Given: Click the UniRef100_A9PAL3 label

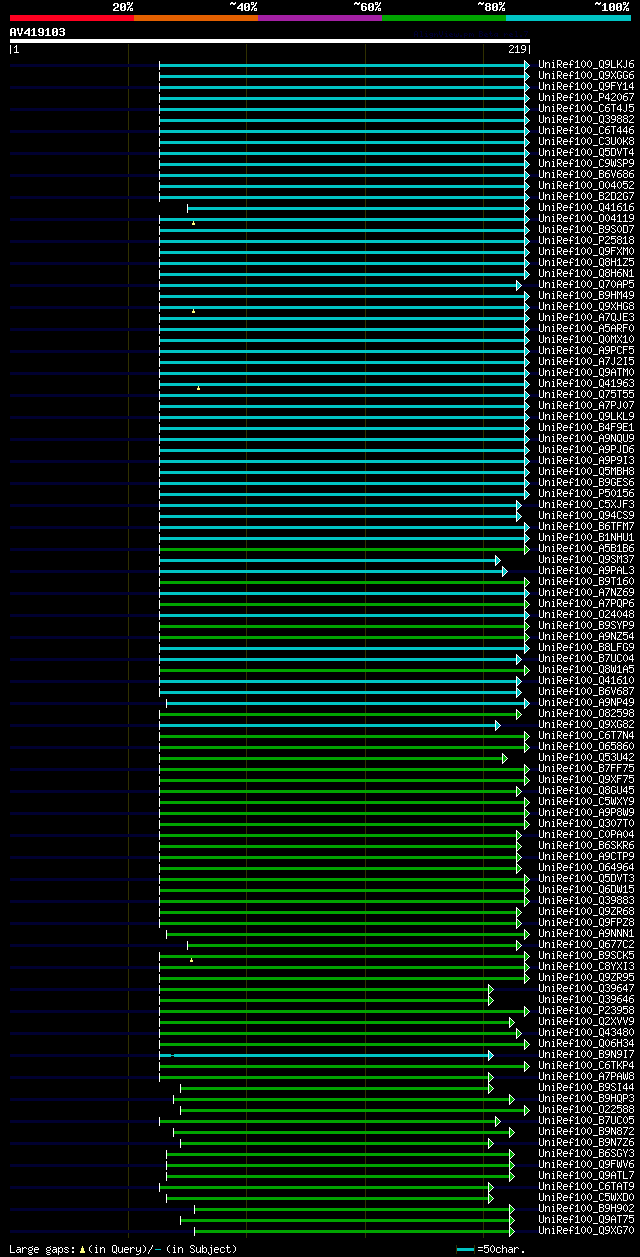Looking at the screenshot, I should [586, 570].
